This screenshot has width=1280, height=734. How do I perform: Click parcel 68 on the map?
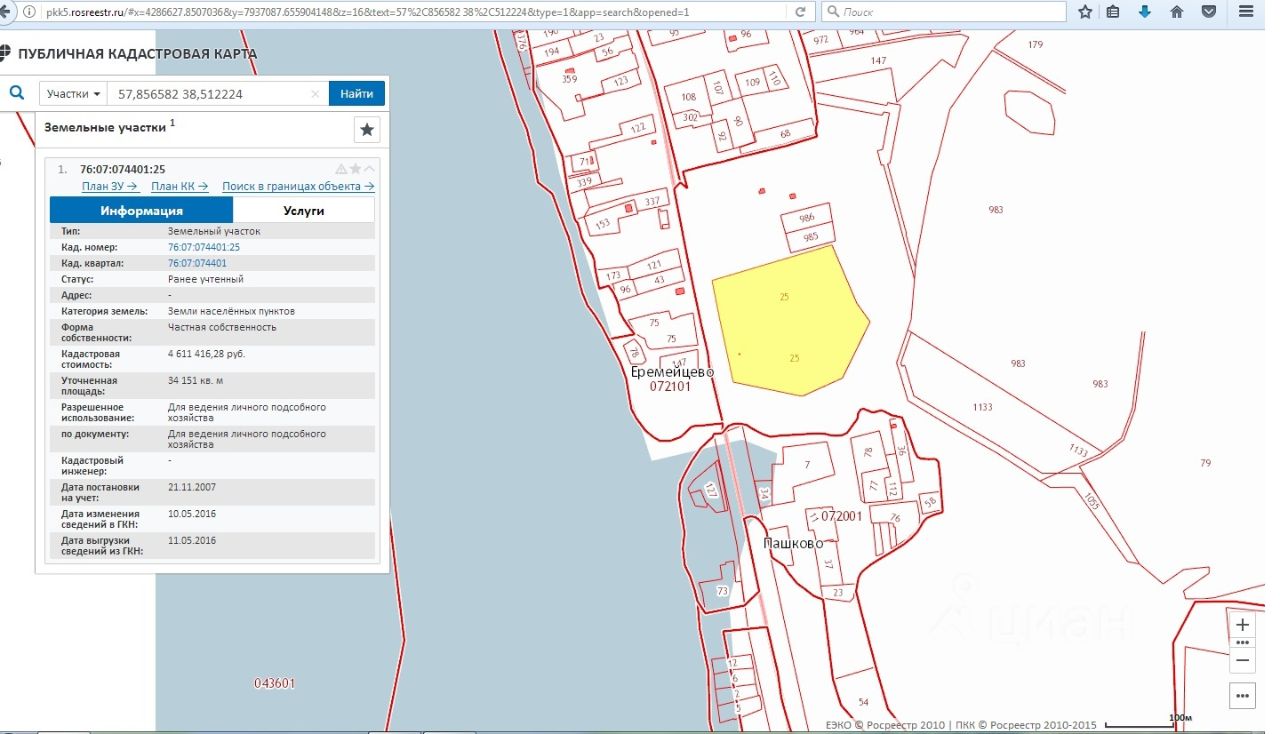click(x=785, y=134)
